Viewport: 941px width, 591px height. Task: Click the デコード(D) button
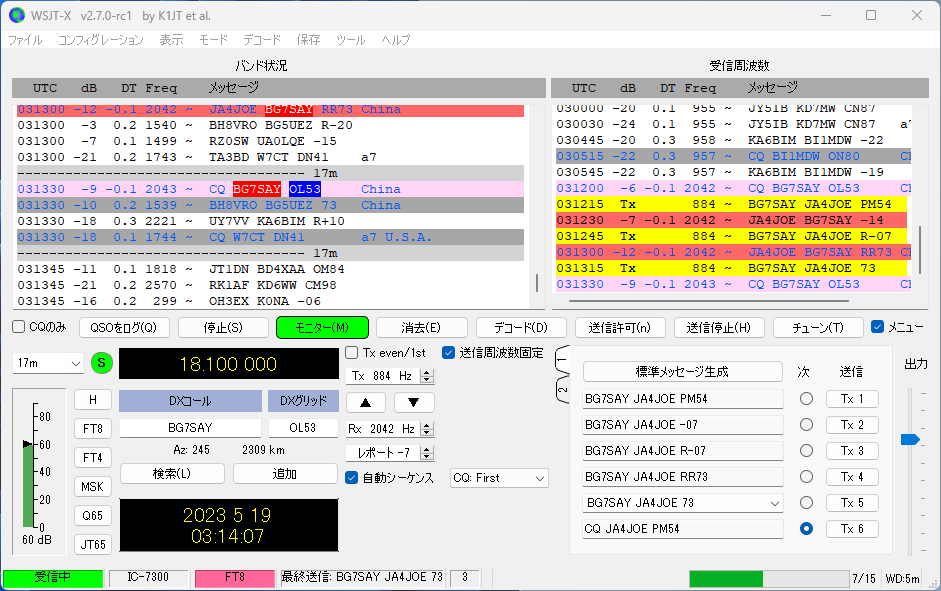[521, 328]
